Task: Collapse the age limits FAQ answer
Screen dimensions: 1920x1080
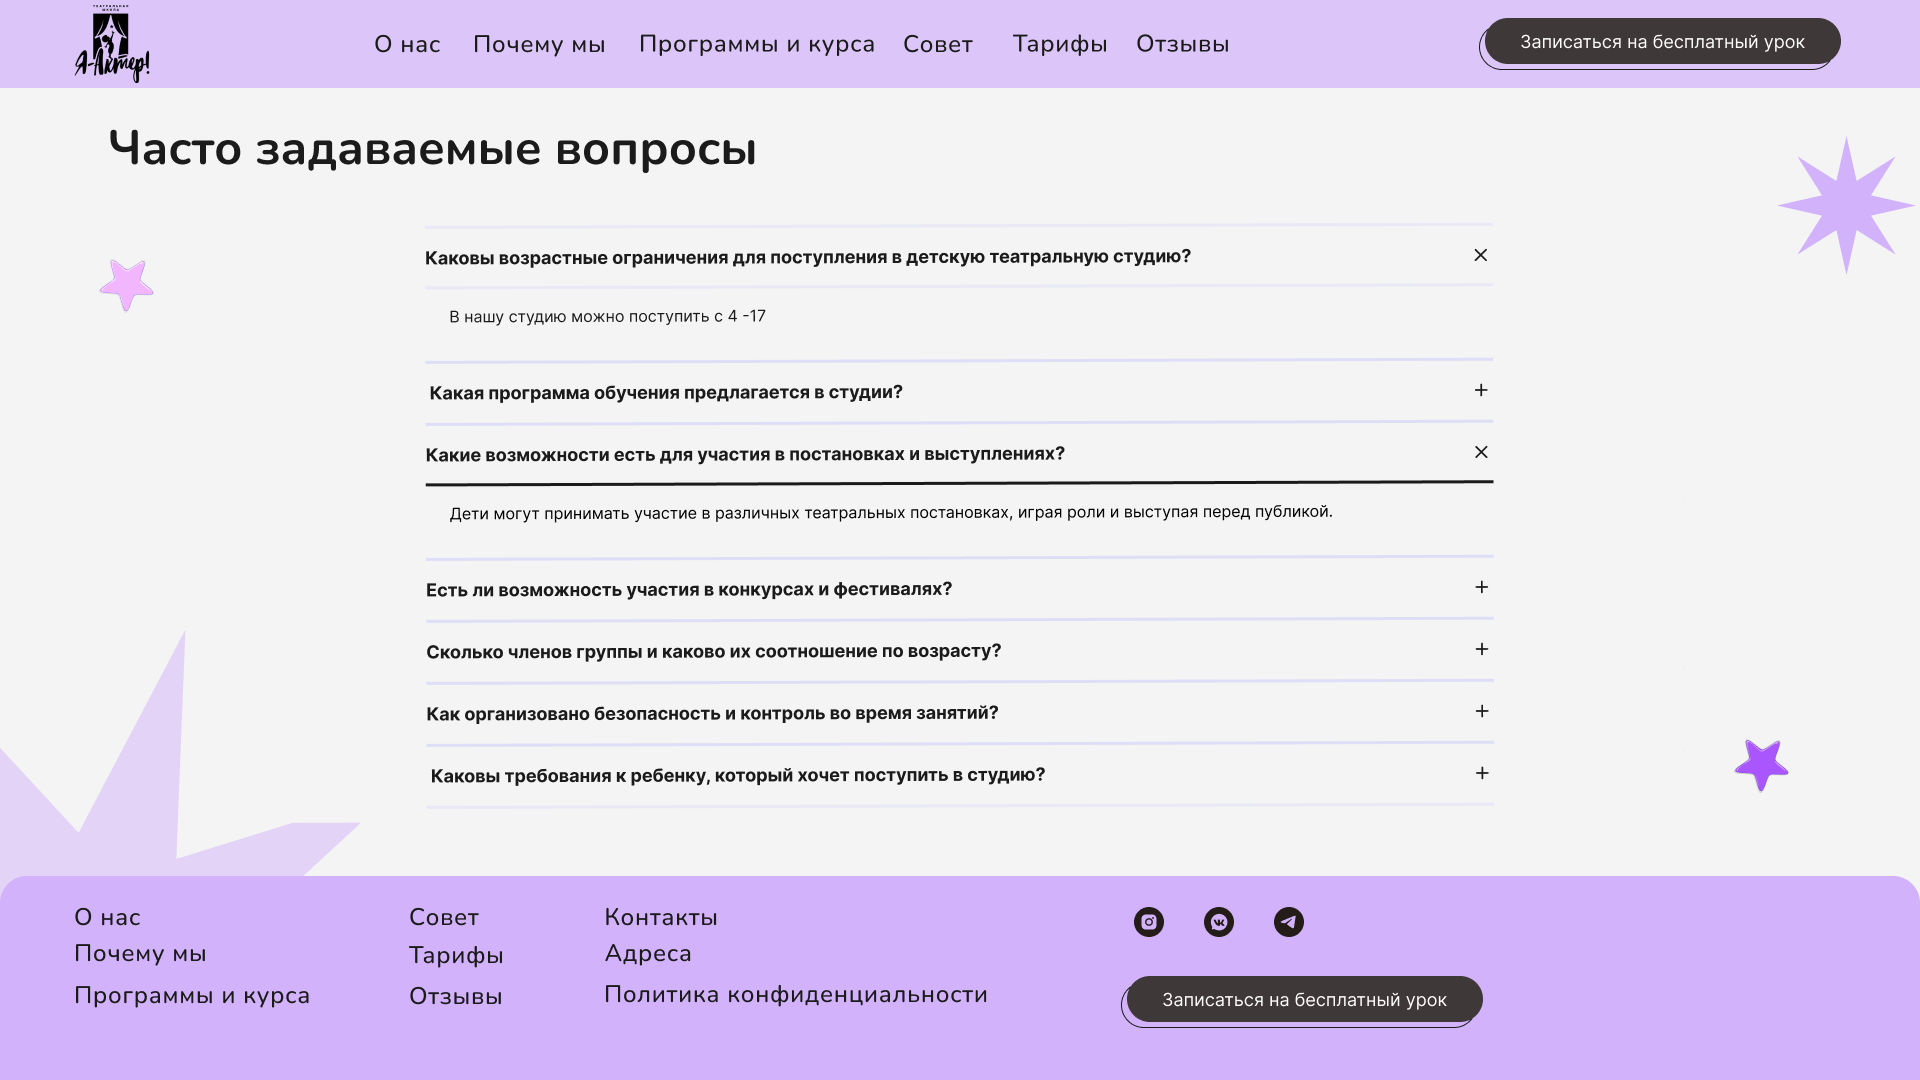Action: click(1480, 255)
